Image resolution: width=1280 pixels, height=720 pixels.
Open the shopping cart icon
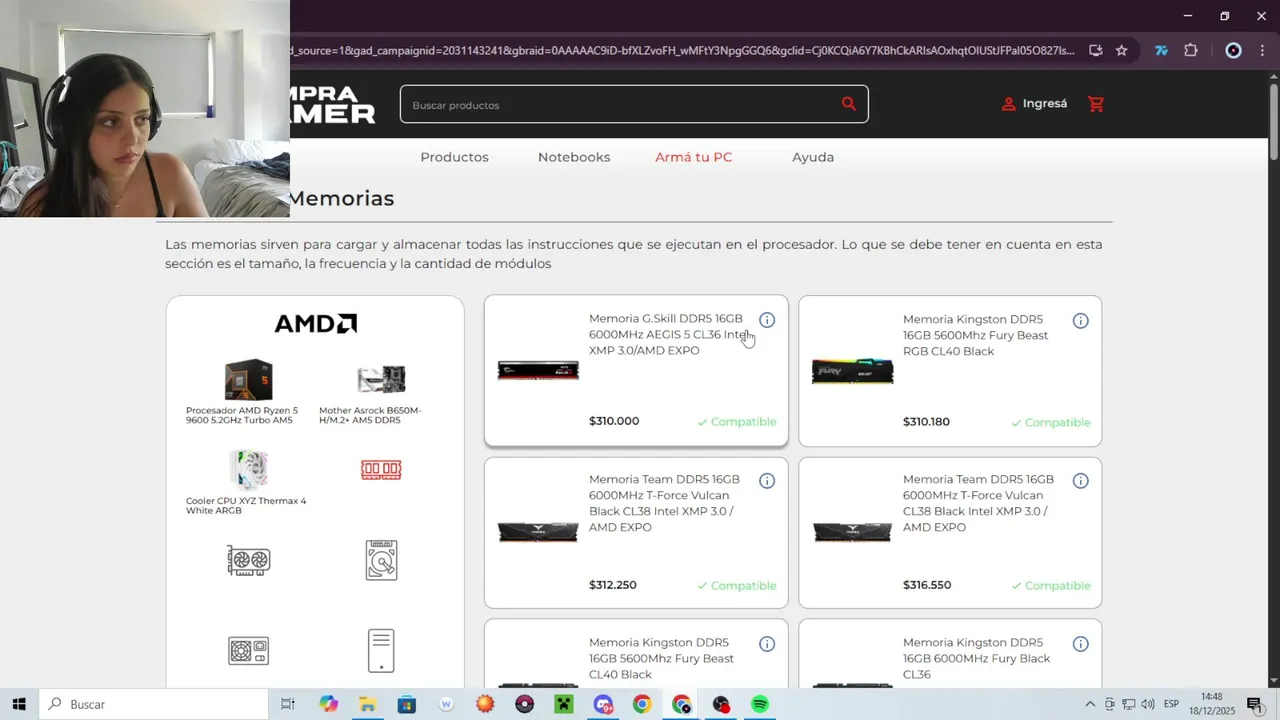click(x=1096, y=104)
